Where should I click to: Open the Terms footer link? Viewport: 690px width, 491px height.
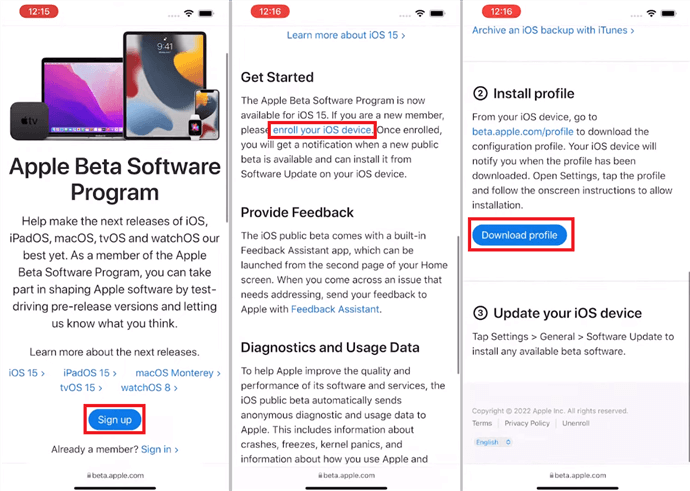coord(482,423)
